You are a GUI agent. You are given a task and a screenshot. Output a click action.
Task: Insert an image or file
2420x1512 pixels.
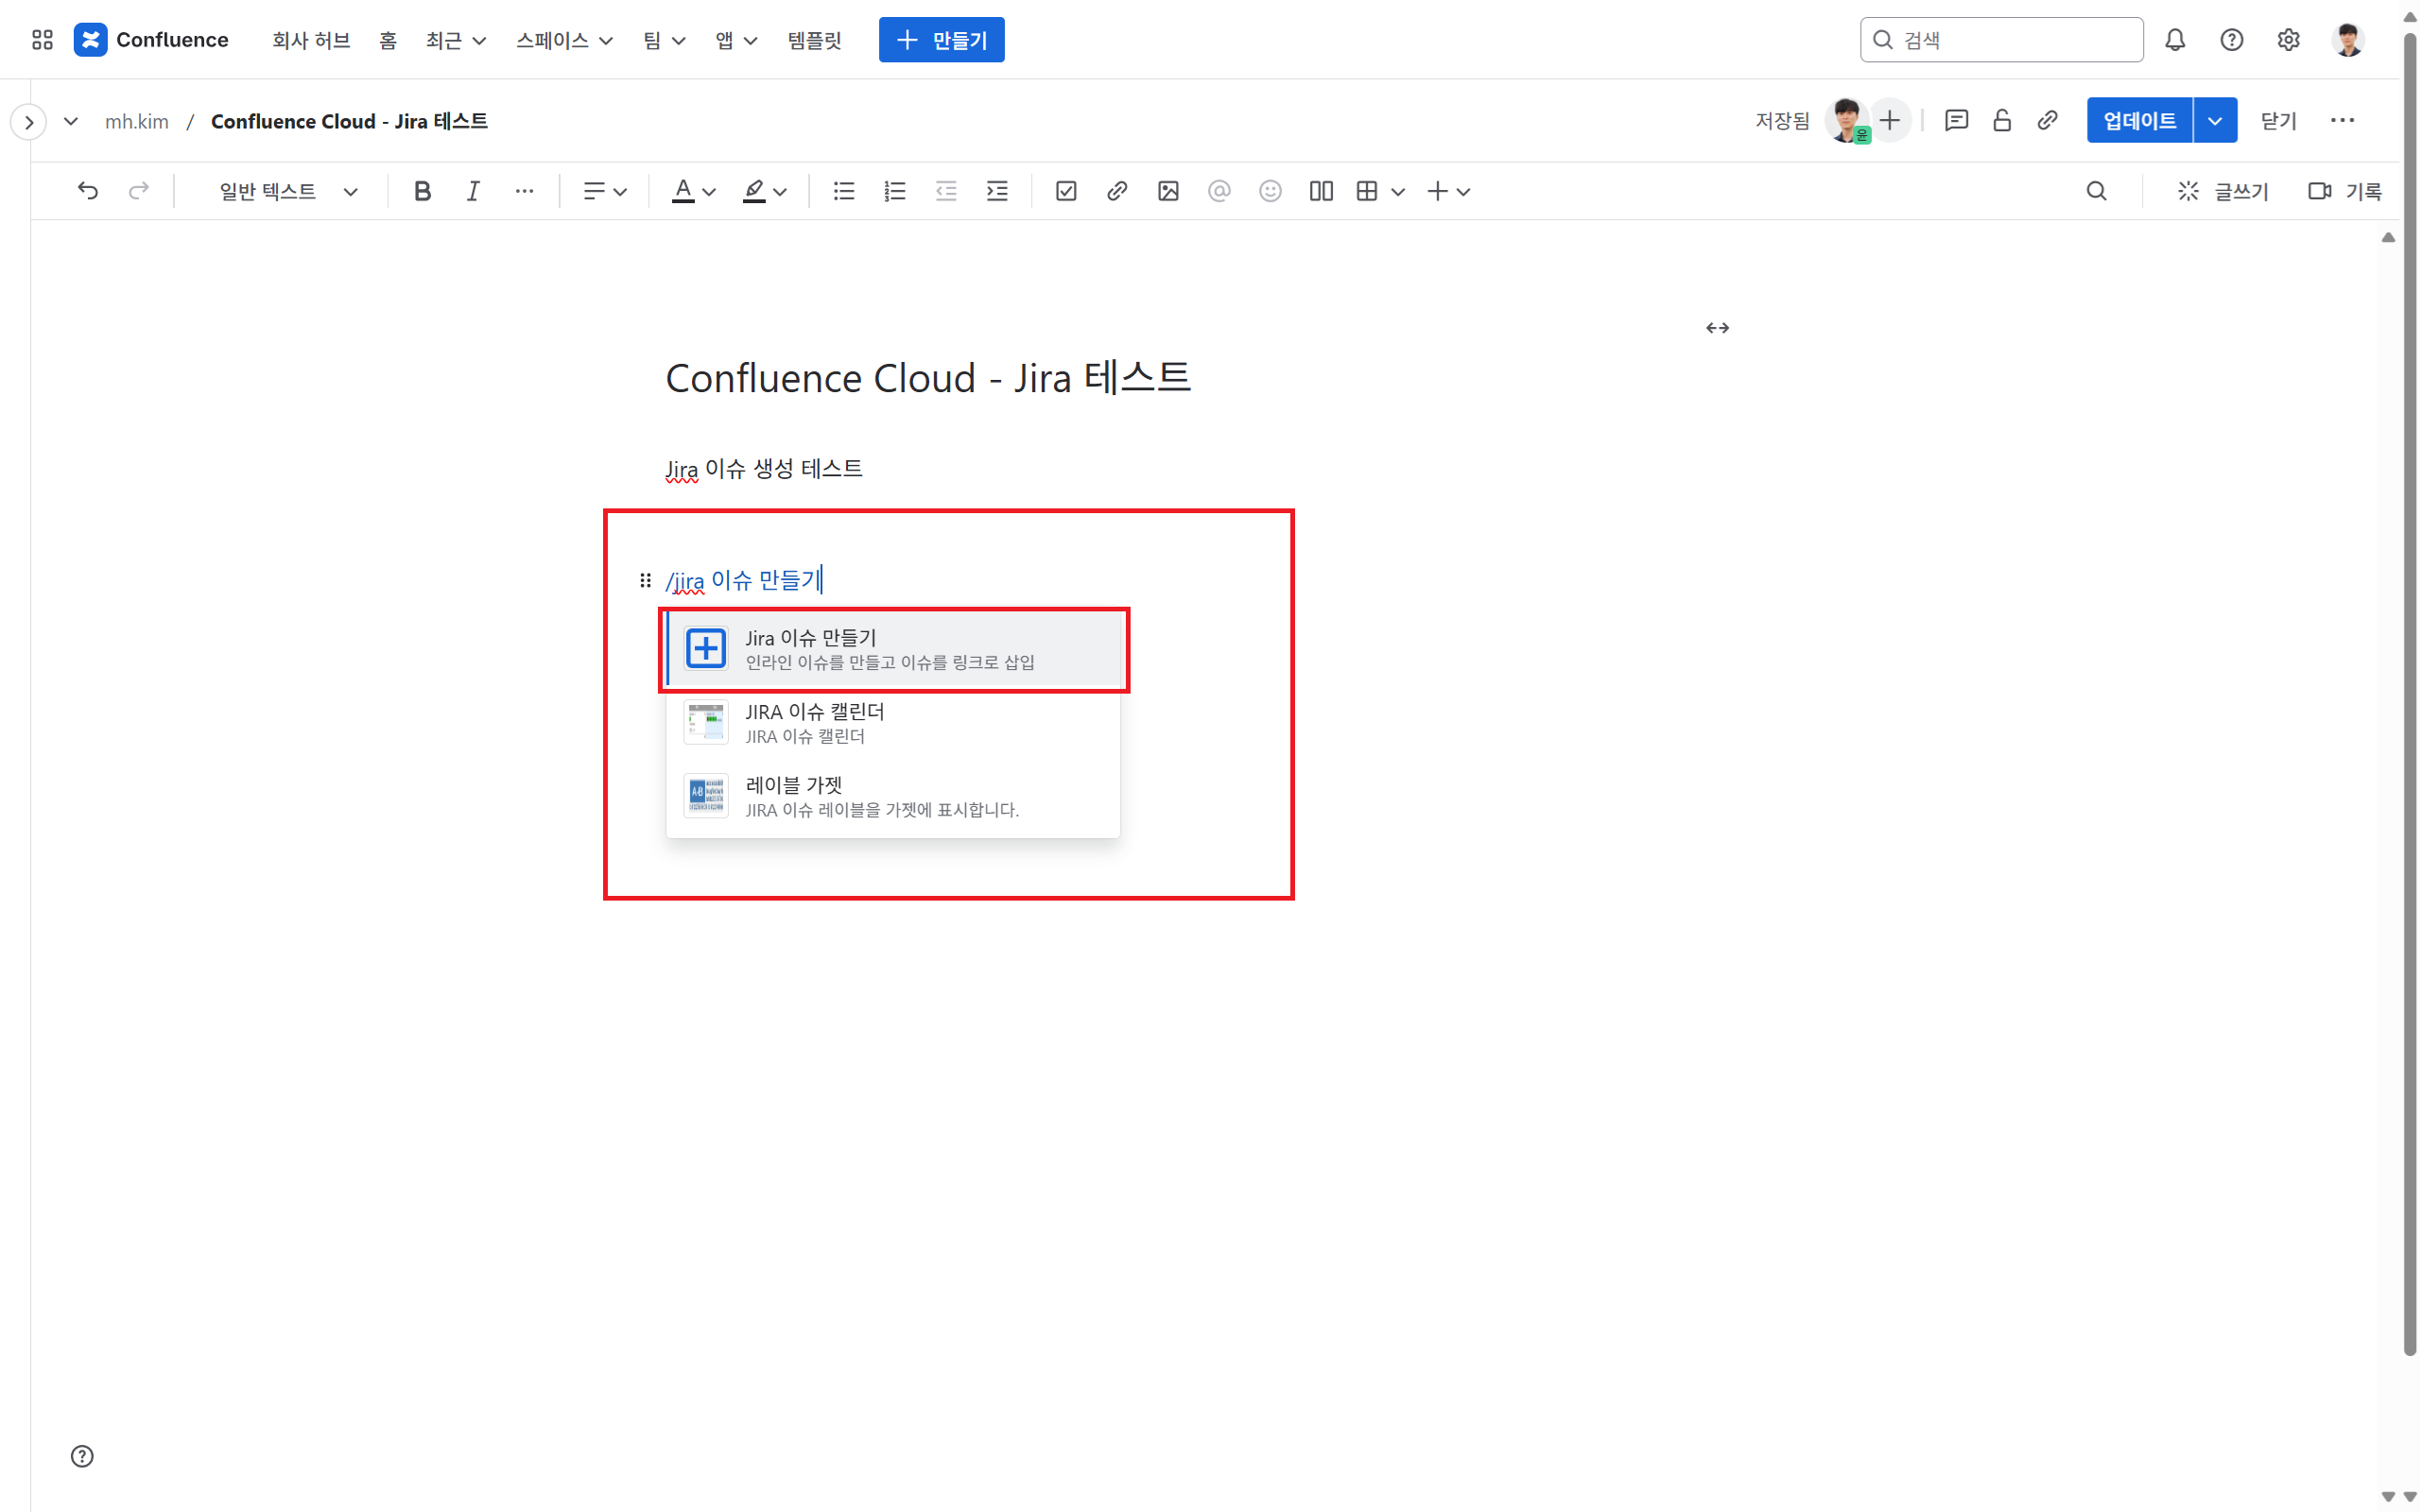(1168, 191)
